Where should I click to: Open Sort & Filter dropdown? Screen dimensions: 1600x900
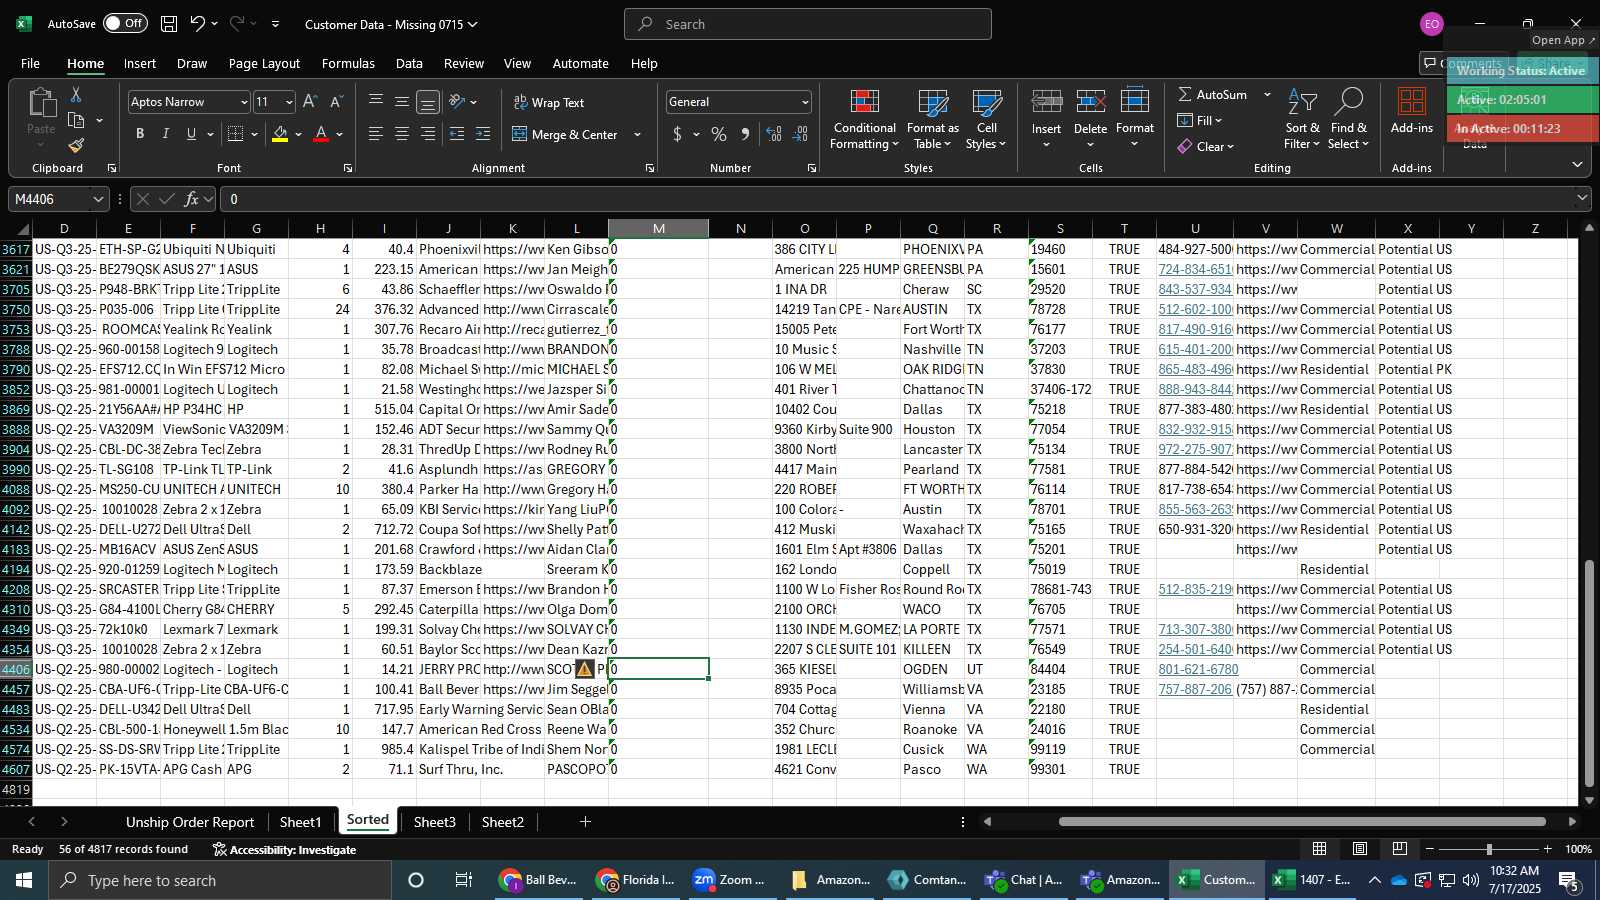click(1302, 120)
